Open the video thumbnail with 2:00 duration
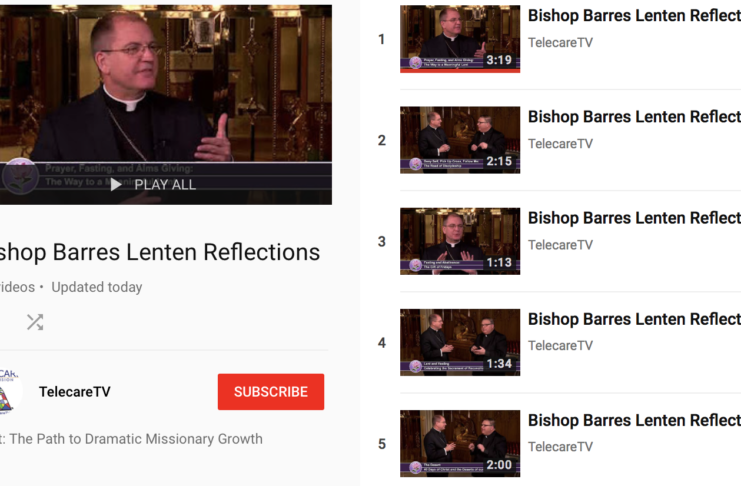The image size is (741, 486). [x=460, y=443]
